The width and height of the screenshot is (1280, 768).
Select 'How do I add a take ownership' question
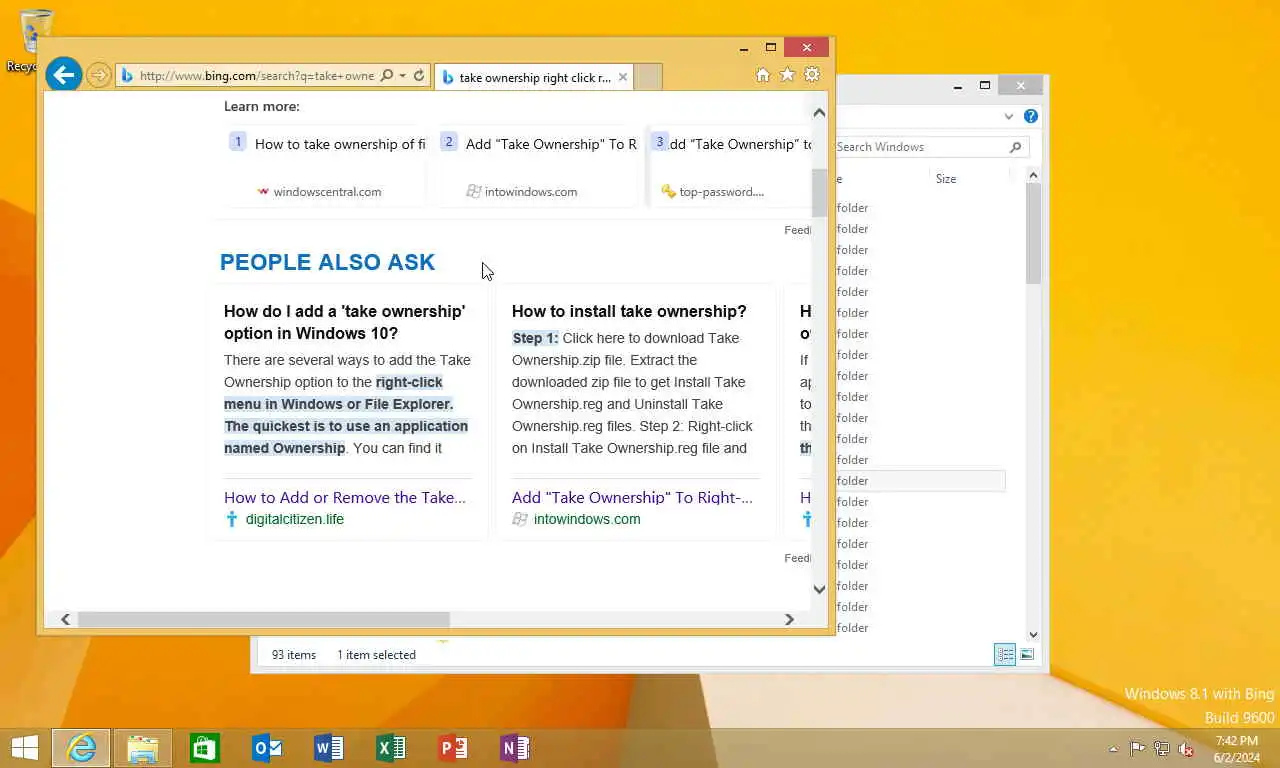coord(344,322)
